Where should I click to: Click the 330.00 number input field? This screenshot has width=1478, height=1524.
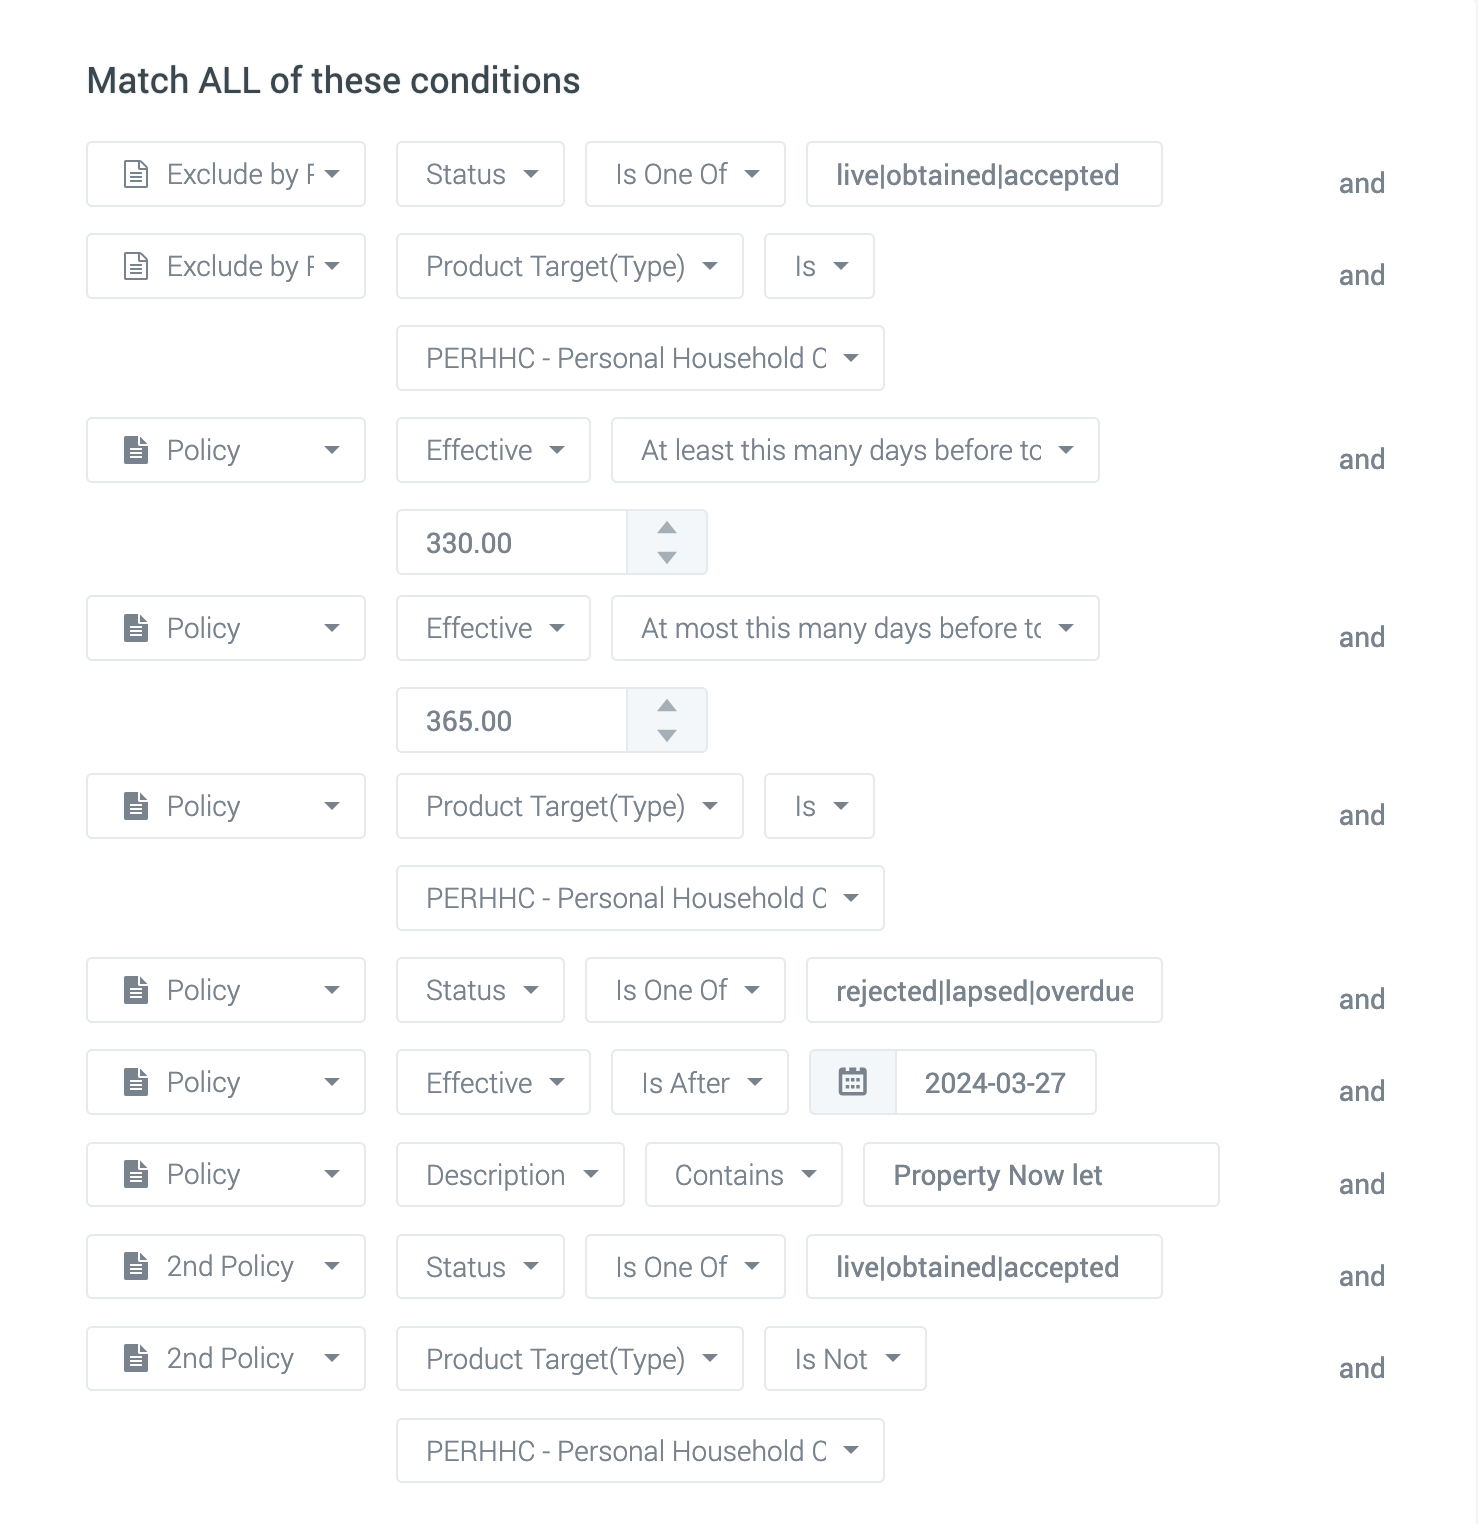pos(512,543)
